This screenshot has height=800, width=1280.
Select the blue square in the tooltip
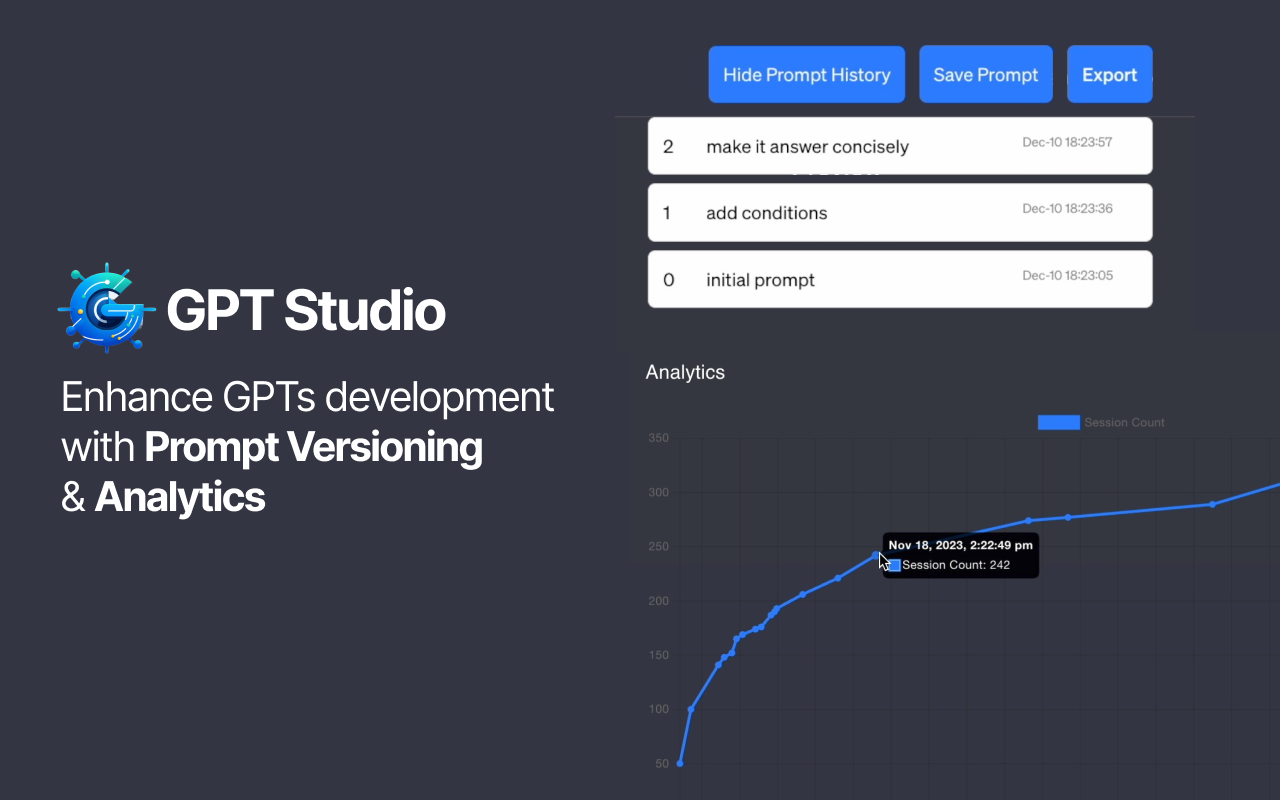click(893, 565)
